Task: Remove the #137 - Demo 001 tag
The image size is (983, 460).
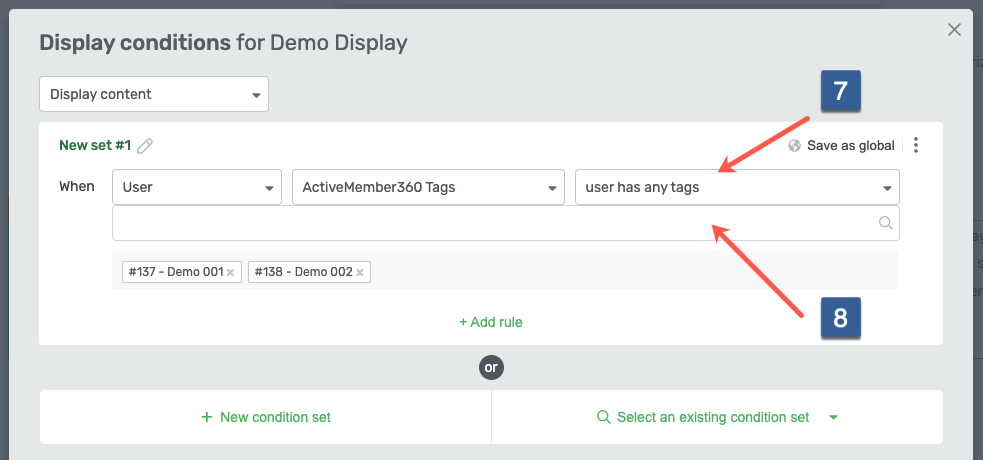Action: point(230,273)
